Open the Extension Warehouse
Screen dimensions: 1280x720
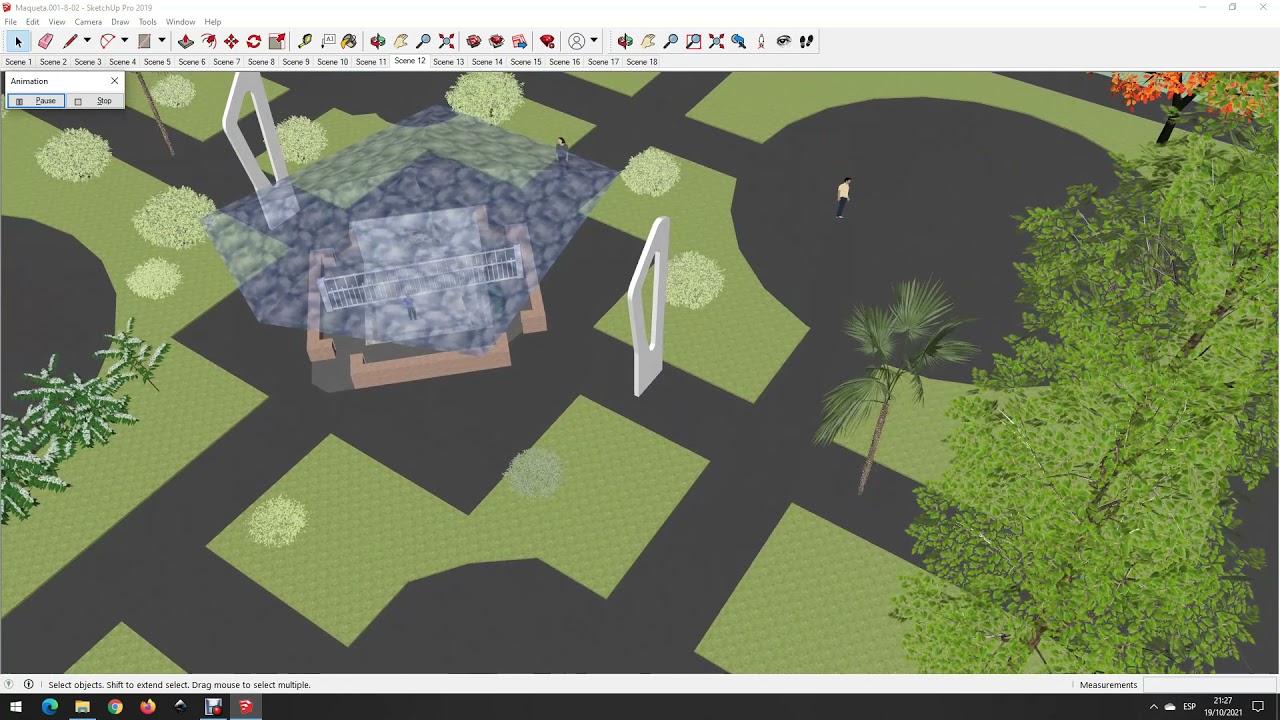pos(496,41)
